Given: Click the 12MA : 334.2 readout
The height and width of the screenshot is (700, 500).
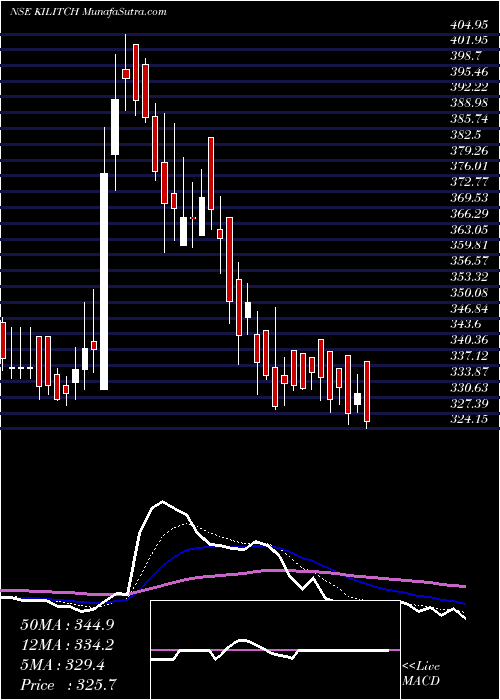Looking at the screenshot, I should pyautogui.click(x=68, y=645).
